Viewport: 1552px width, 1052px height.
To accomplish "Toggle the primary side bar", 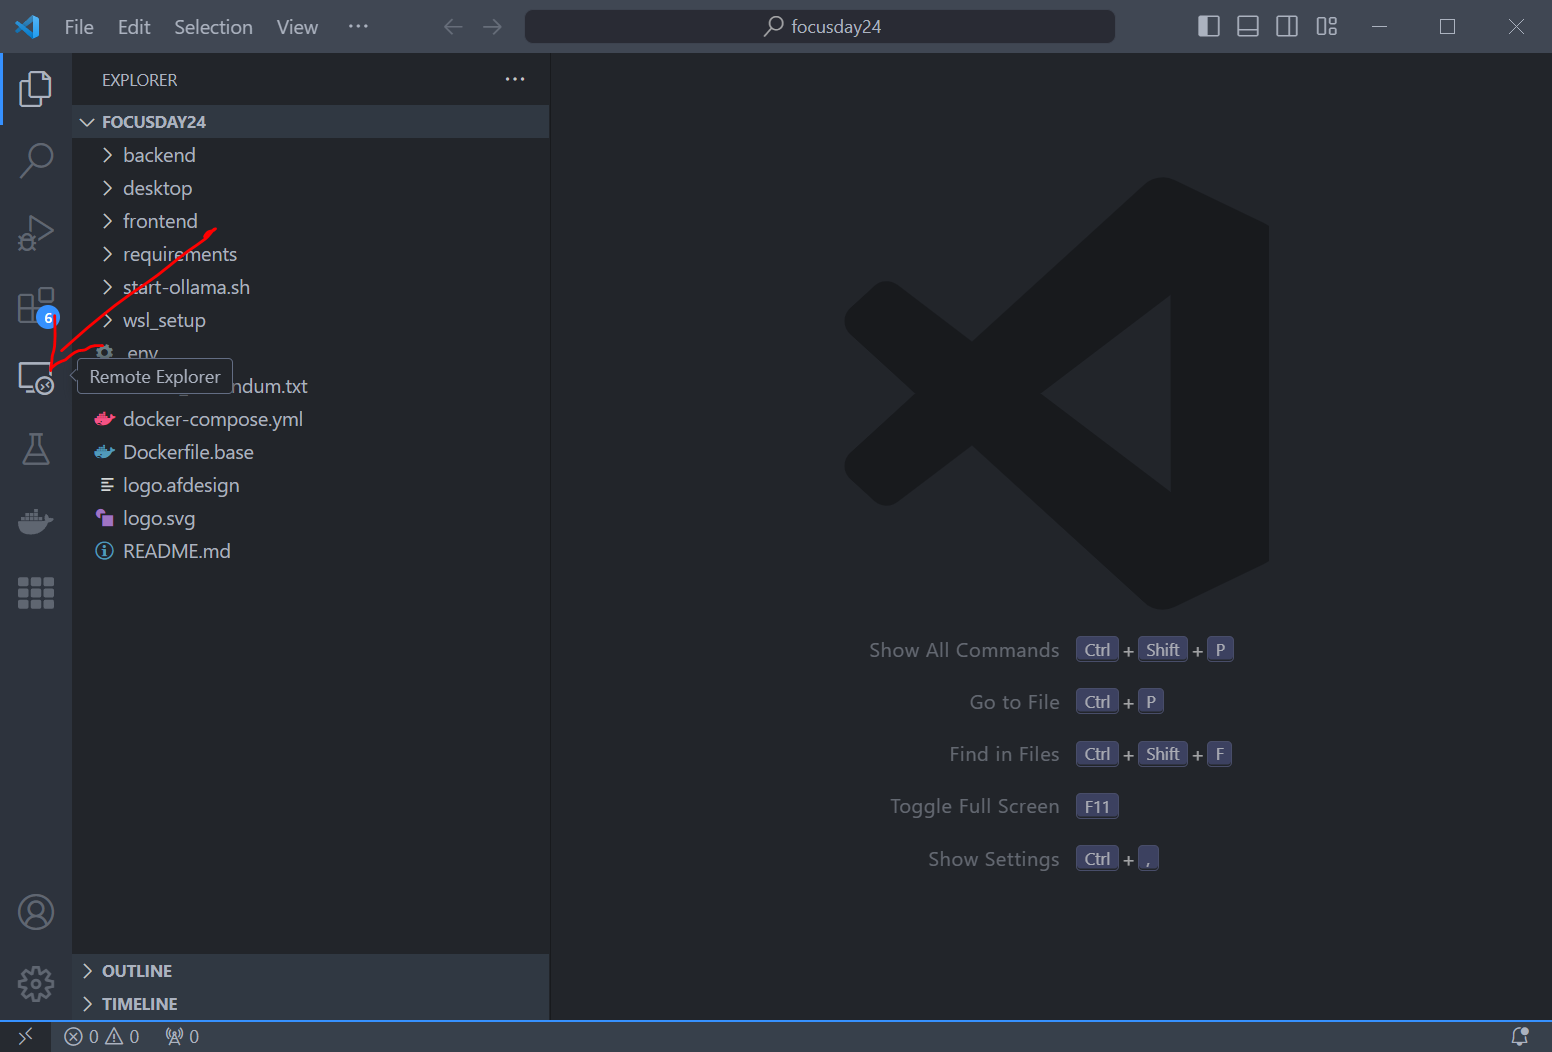I will pos(1209,26).
